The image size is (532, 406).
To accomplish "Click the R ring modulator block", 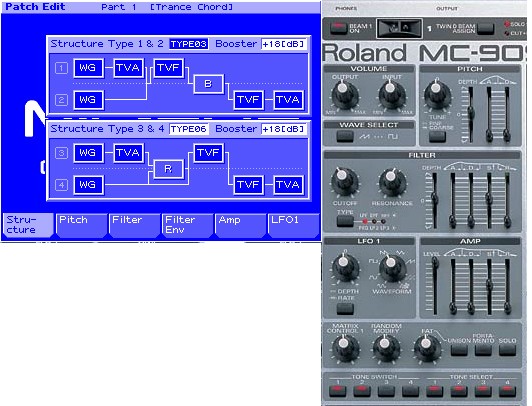I will coord(168,169).
